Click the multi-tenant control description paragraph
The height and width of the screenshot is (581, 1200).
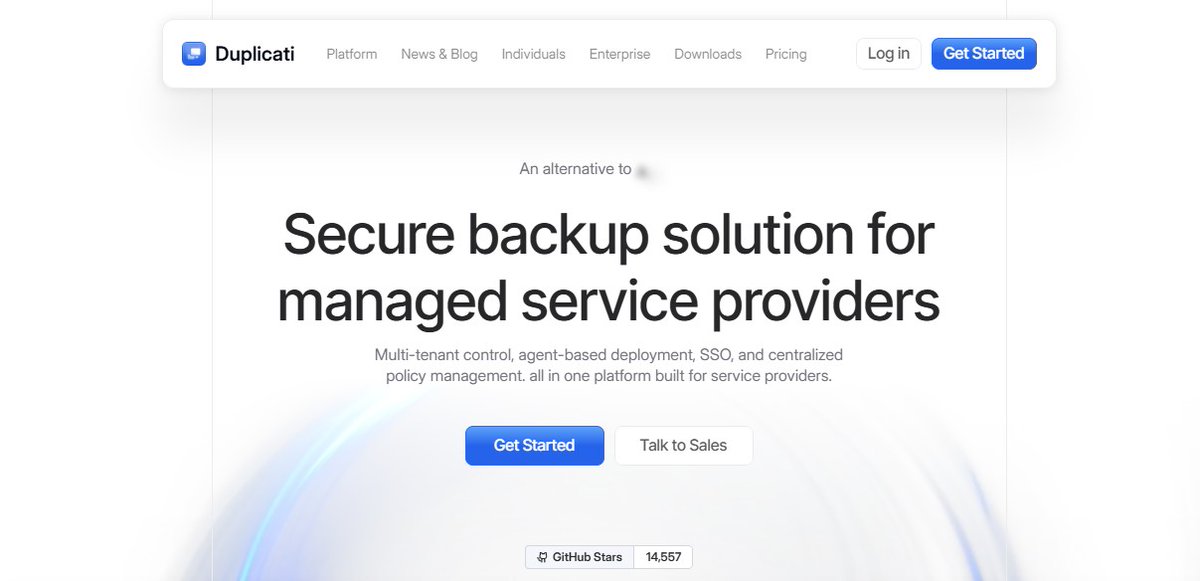tap(609, 366)
